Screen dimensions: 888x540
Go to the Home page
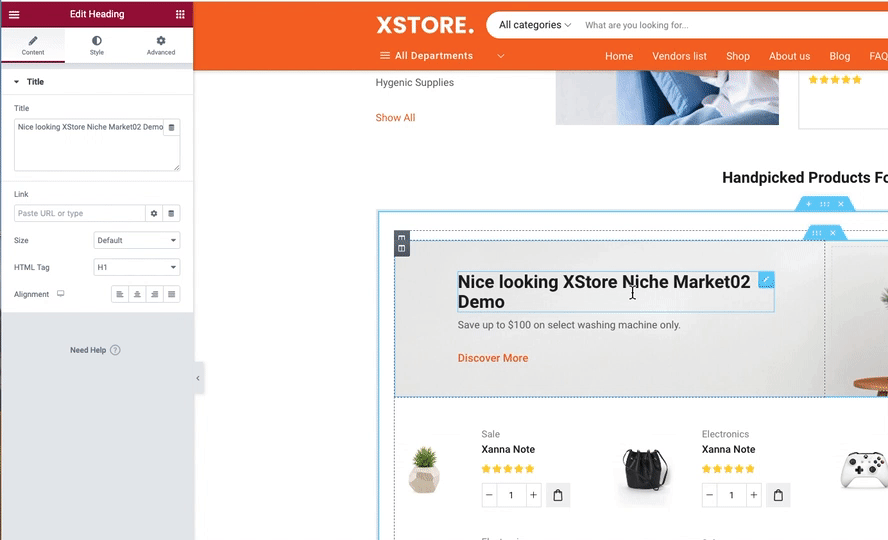point(619,56)
